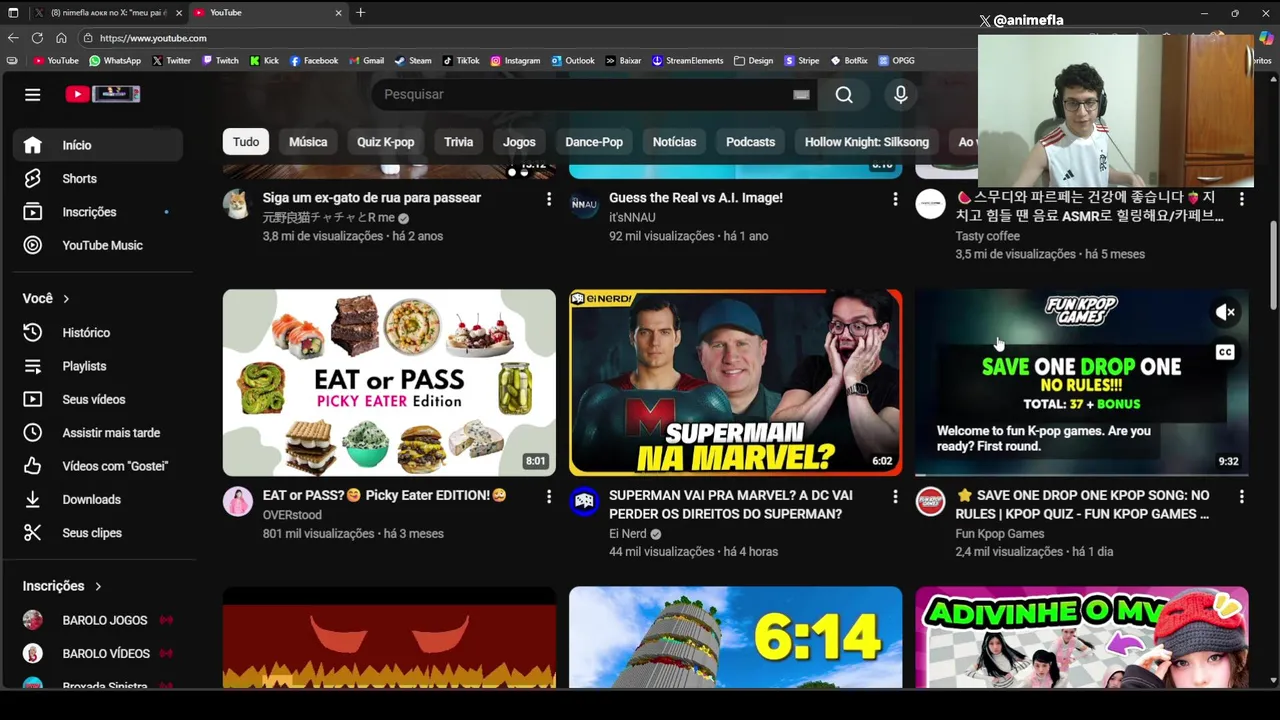
Task: Open the Design bookmarks folder
Action: click(753, 61)
